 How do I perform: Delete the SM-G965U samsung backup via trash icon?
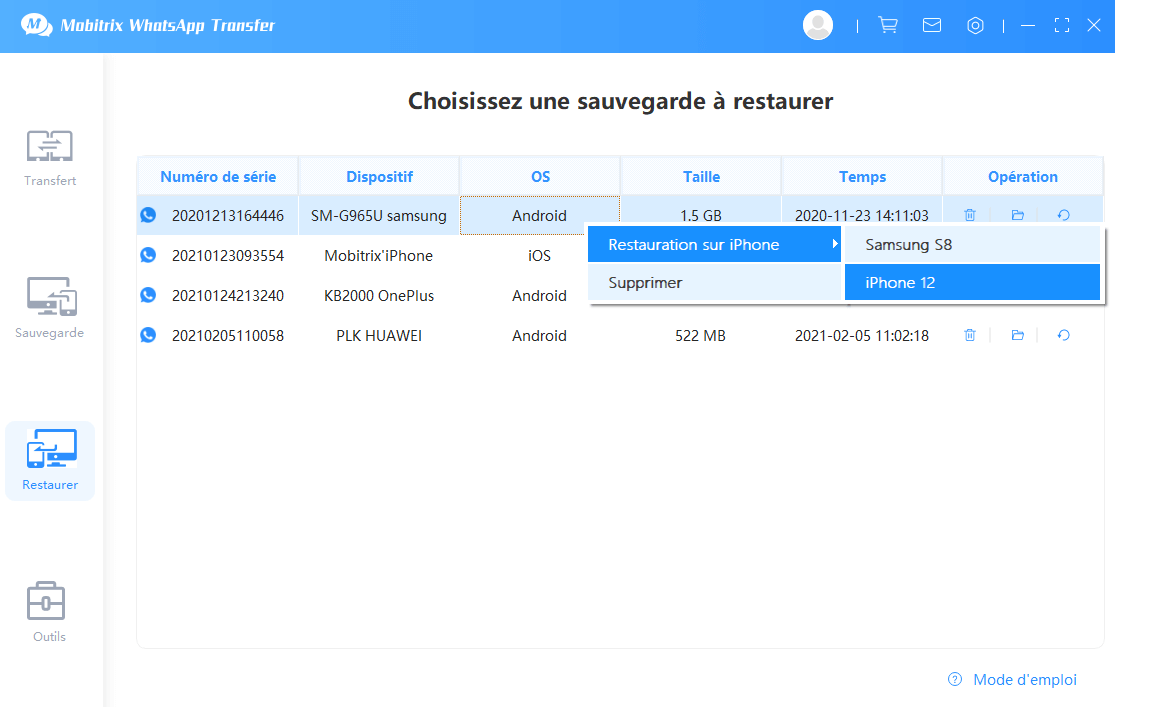[x=970, y=215]
